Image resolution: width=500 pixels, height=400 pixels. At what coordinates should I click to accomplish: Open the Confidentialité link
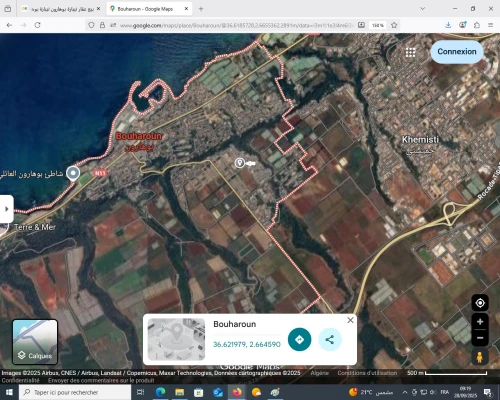coord(21,380)
